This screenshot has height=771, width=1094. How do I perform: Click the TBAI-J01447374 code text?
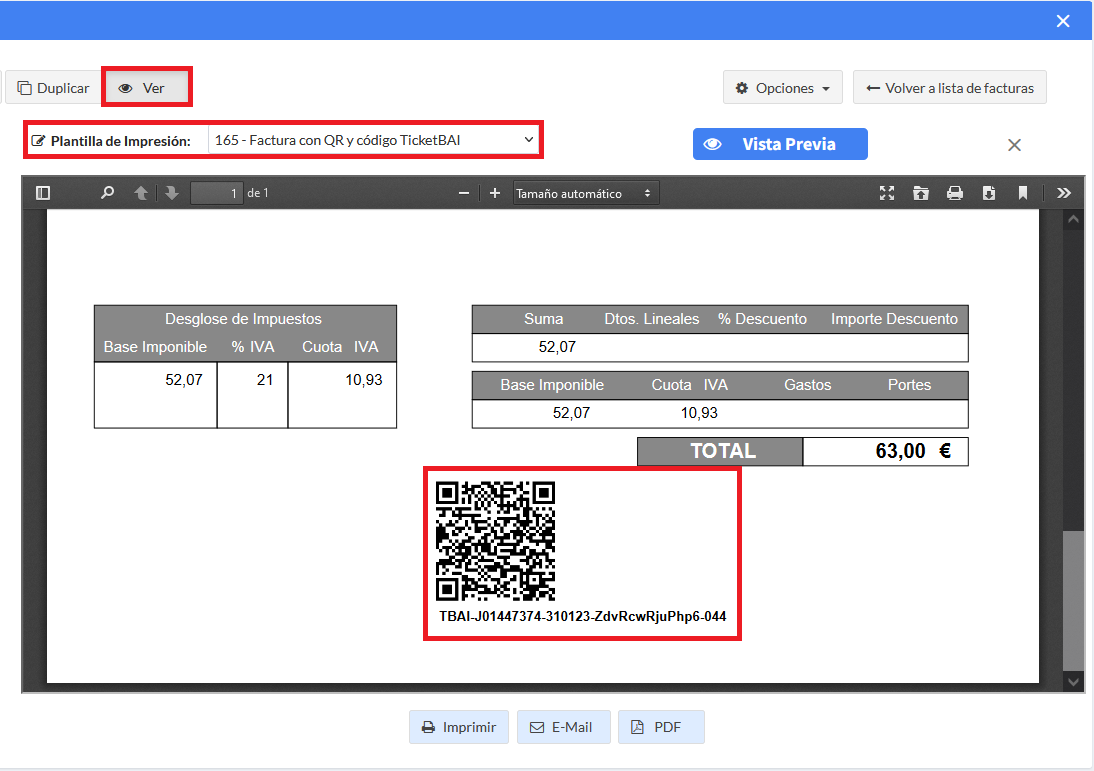583,616
